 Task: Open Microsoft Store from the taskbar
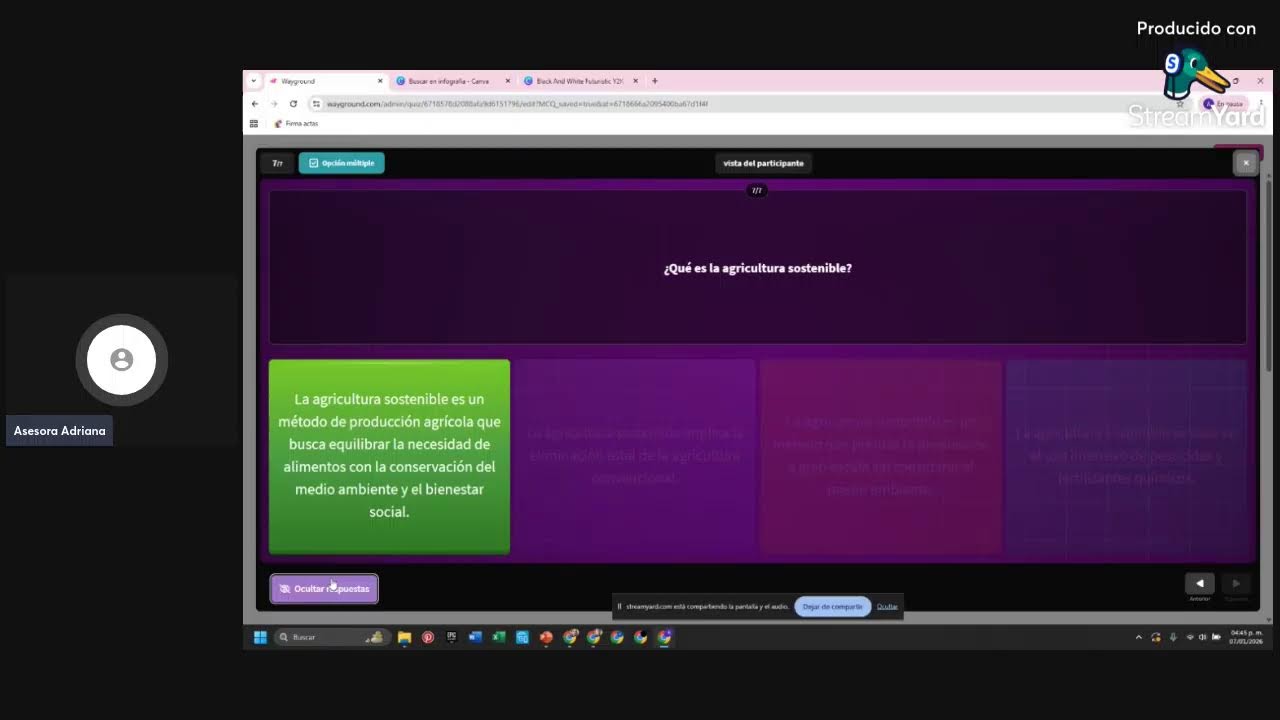click(522, 637)
